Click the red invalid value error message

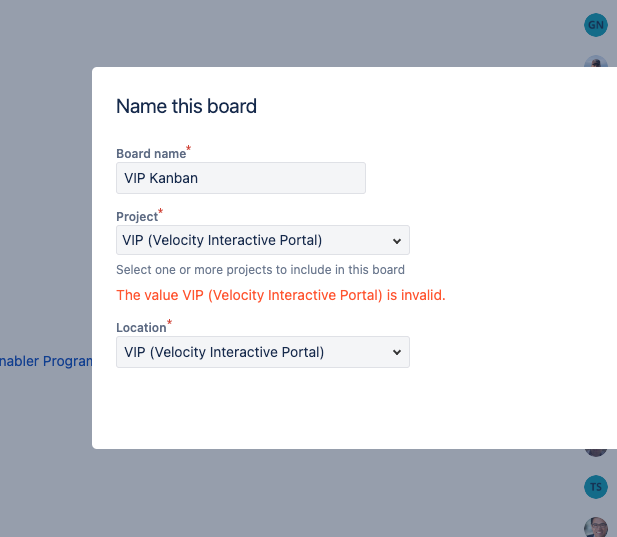[281, 295]
